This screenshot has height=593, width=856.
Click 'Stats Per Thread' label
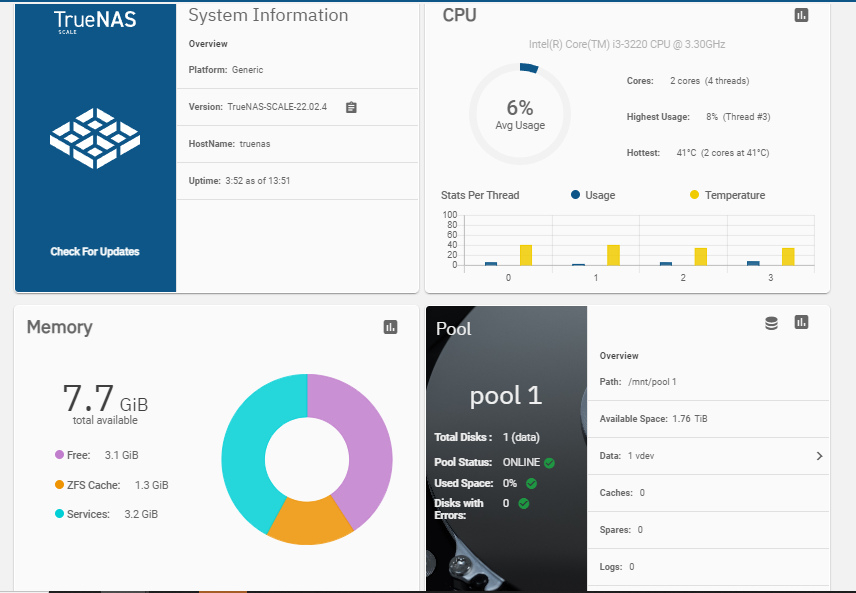[x=480, y=195]
